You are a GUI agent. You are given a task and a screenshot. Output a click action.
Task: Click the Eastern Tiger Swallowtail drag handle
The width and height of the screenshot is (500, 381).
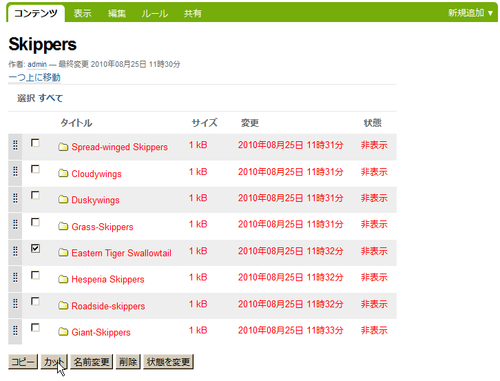click(x=15, y=251)
